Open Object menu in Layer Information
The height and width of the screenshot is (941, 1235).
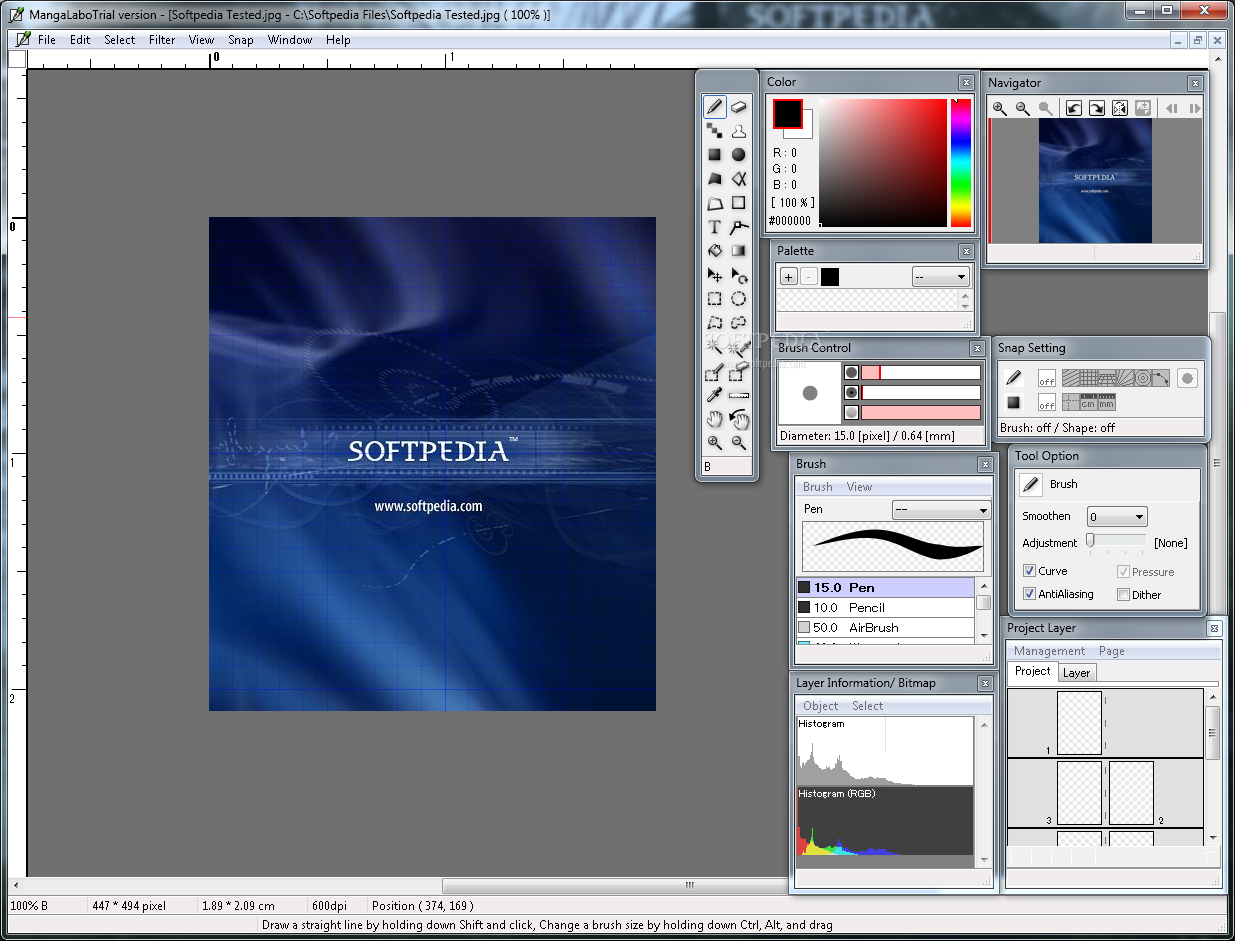tap(821, 706)
